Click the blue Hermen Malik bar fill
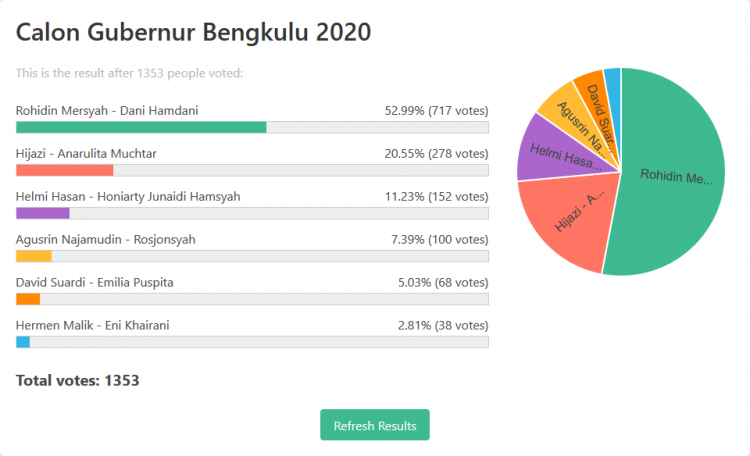The width and height of the screenshot is (750, 456). pyautogui.click(x=23, y=342)
